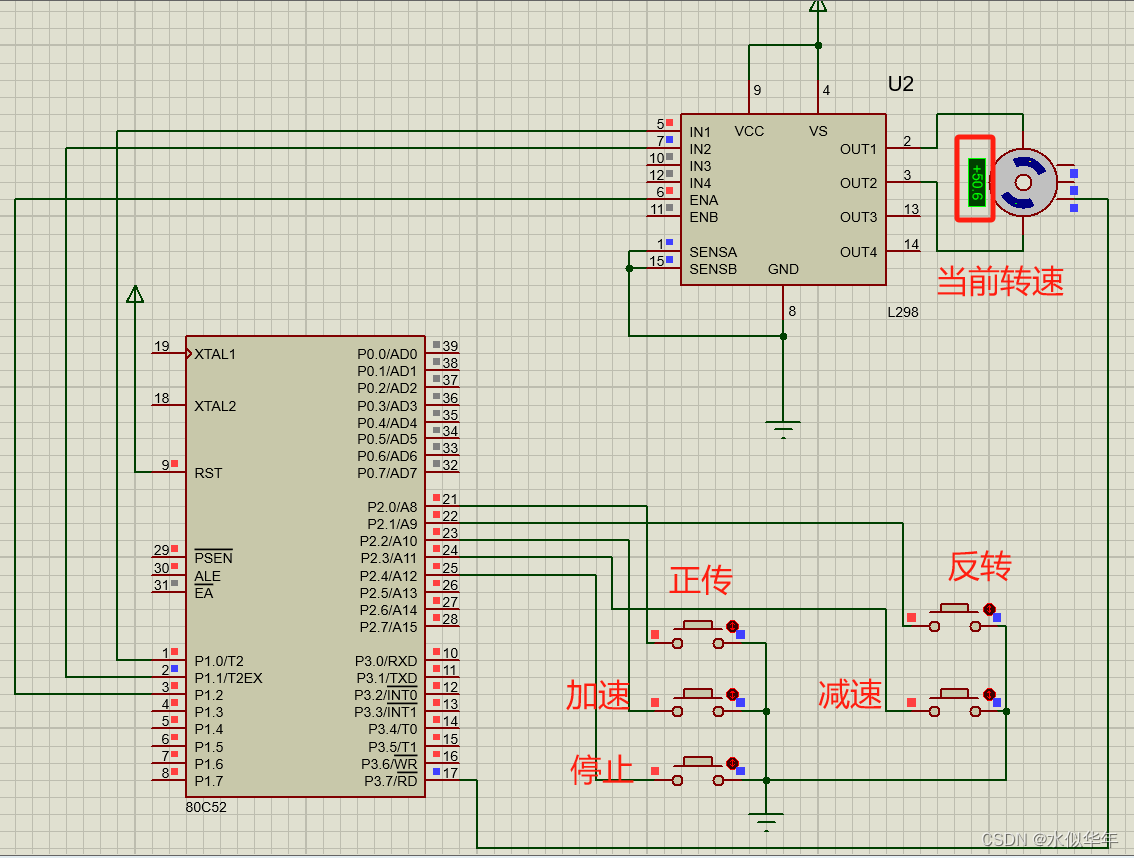Toggle the latch dot on 减速 button
The height and width of the screenshot is (858, 1134).
coord(989,695)
